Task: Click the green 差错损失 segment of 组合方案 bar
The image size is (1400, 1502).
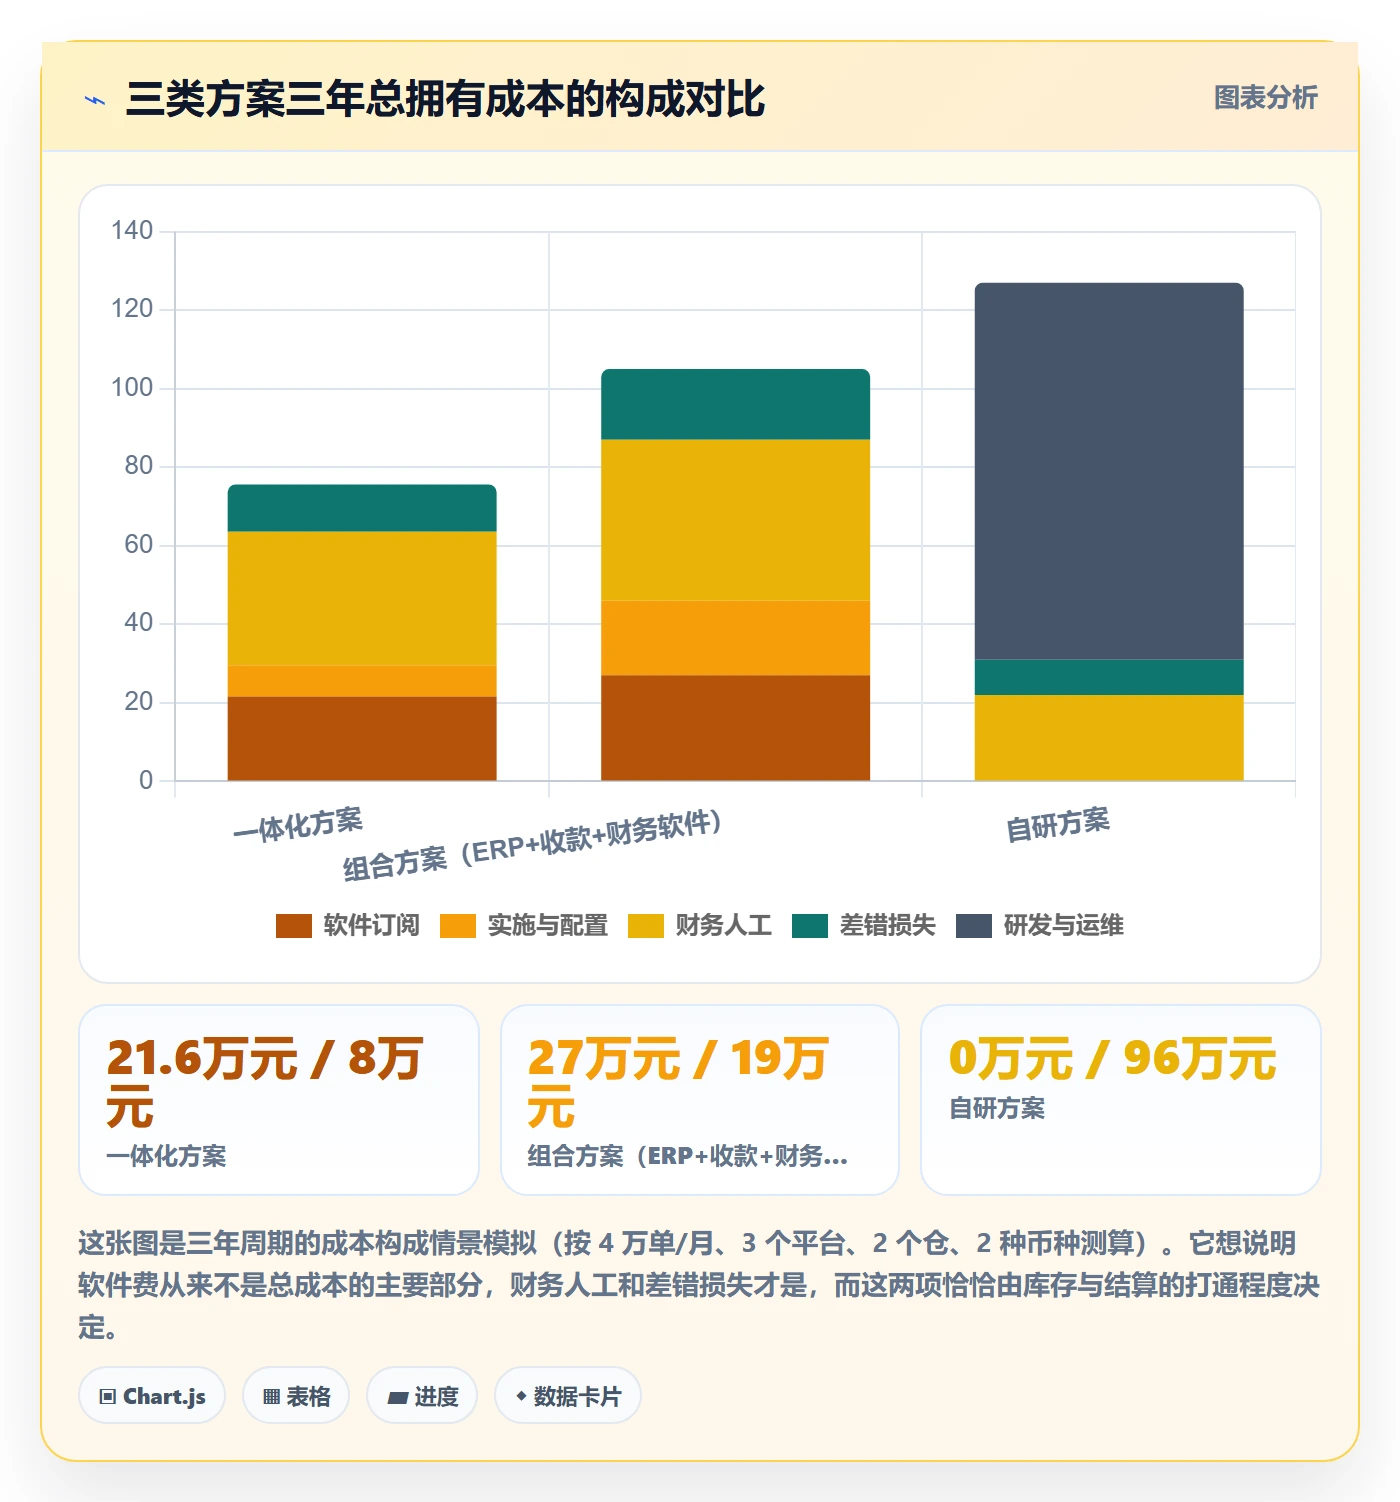Action: [735, 404]
